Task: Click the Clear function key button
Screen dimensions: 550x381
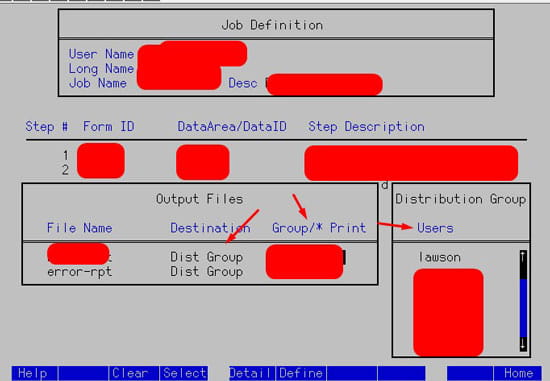Action: [x=134, y=373]
